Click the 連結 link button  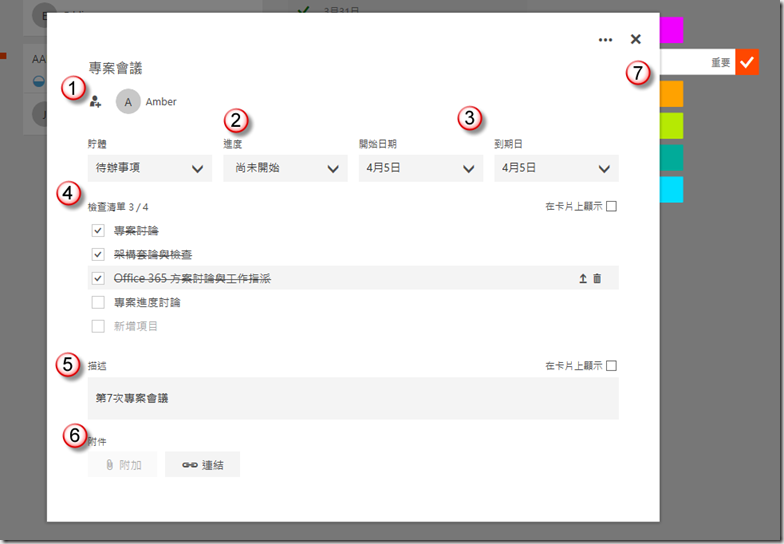202,465
